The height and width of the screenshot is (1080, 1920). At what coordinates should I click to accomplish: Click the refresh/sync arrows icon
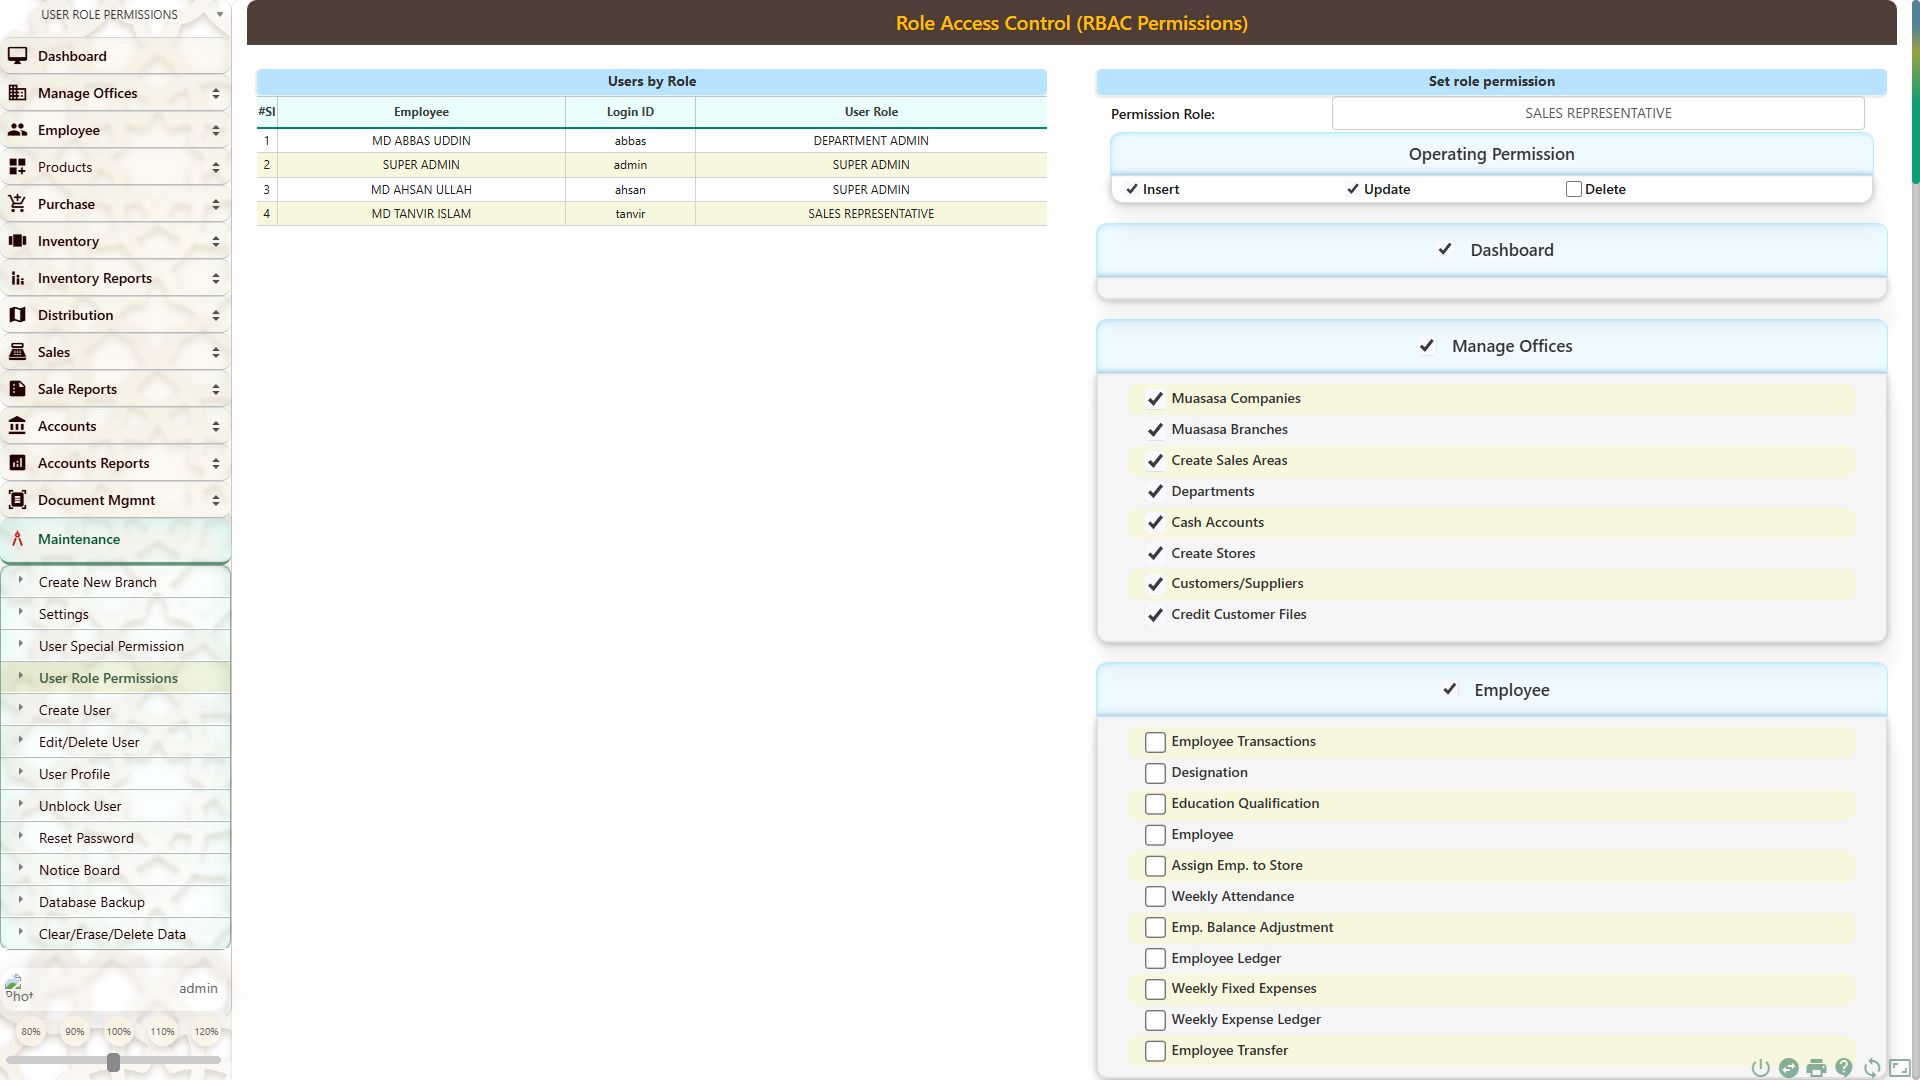click(1872, 1068)
